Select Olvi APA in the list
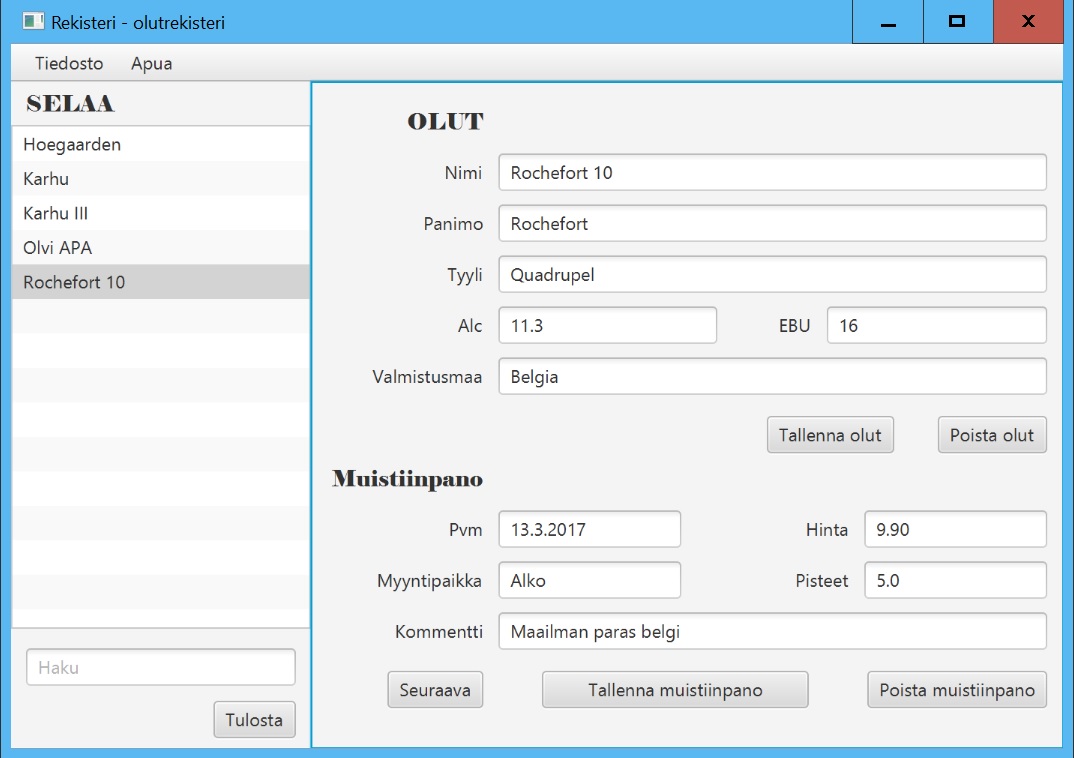 (161, 247)
